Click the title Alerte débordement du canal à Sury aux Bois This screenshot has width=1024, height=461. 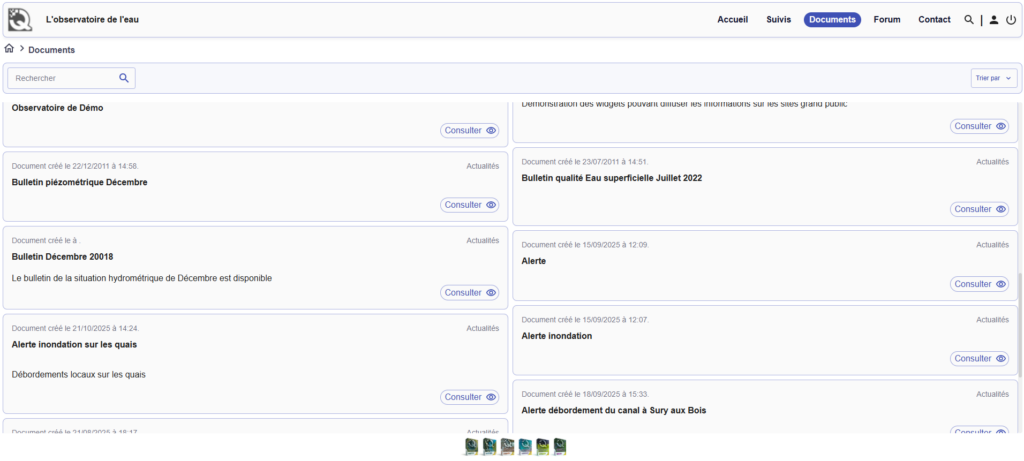click(614, 411)
